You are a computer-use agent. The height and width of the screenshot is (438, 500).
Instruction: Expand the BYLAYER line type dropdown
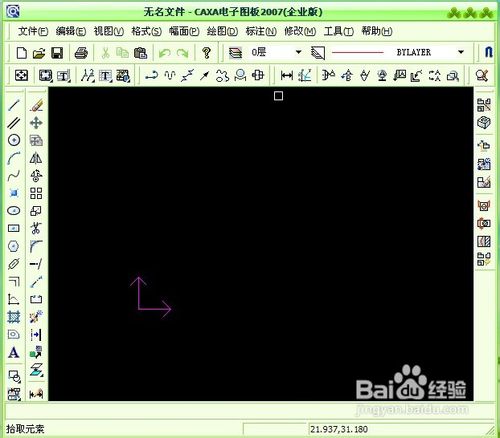pyautogui.click(x=461, y=52)
